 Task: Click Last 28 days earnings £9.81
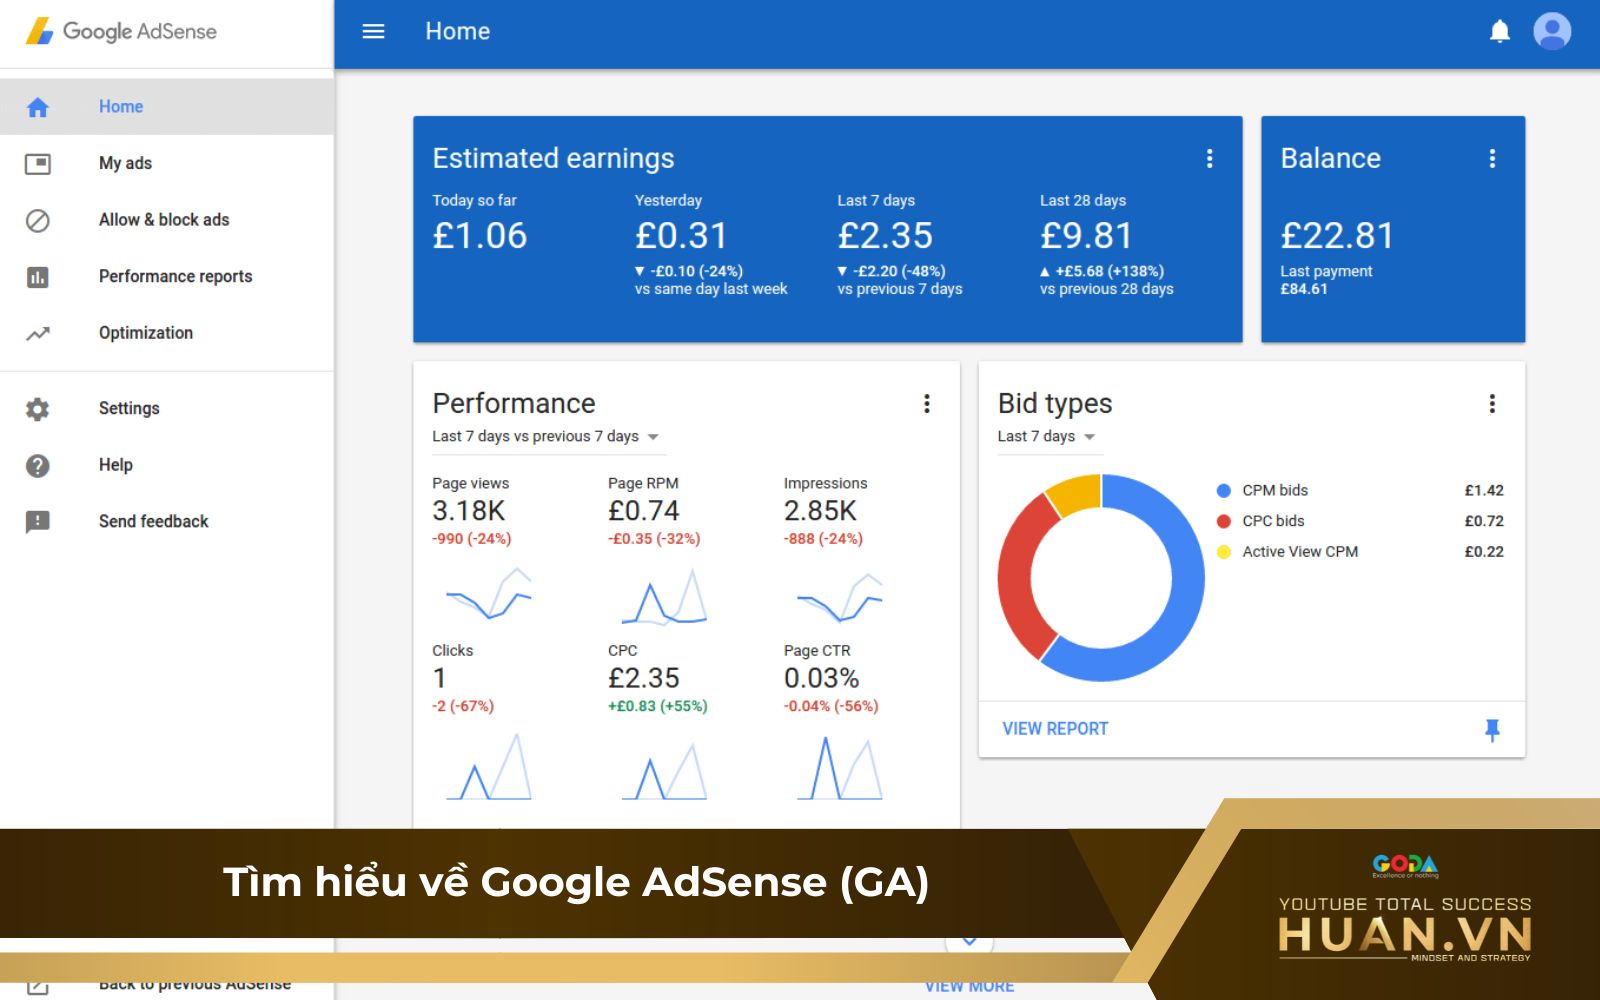1086,236
